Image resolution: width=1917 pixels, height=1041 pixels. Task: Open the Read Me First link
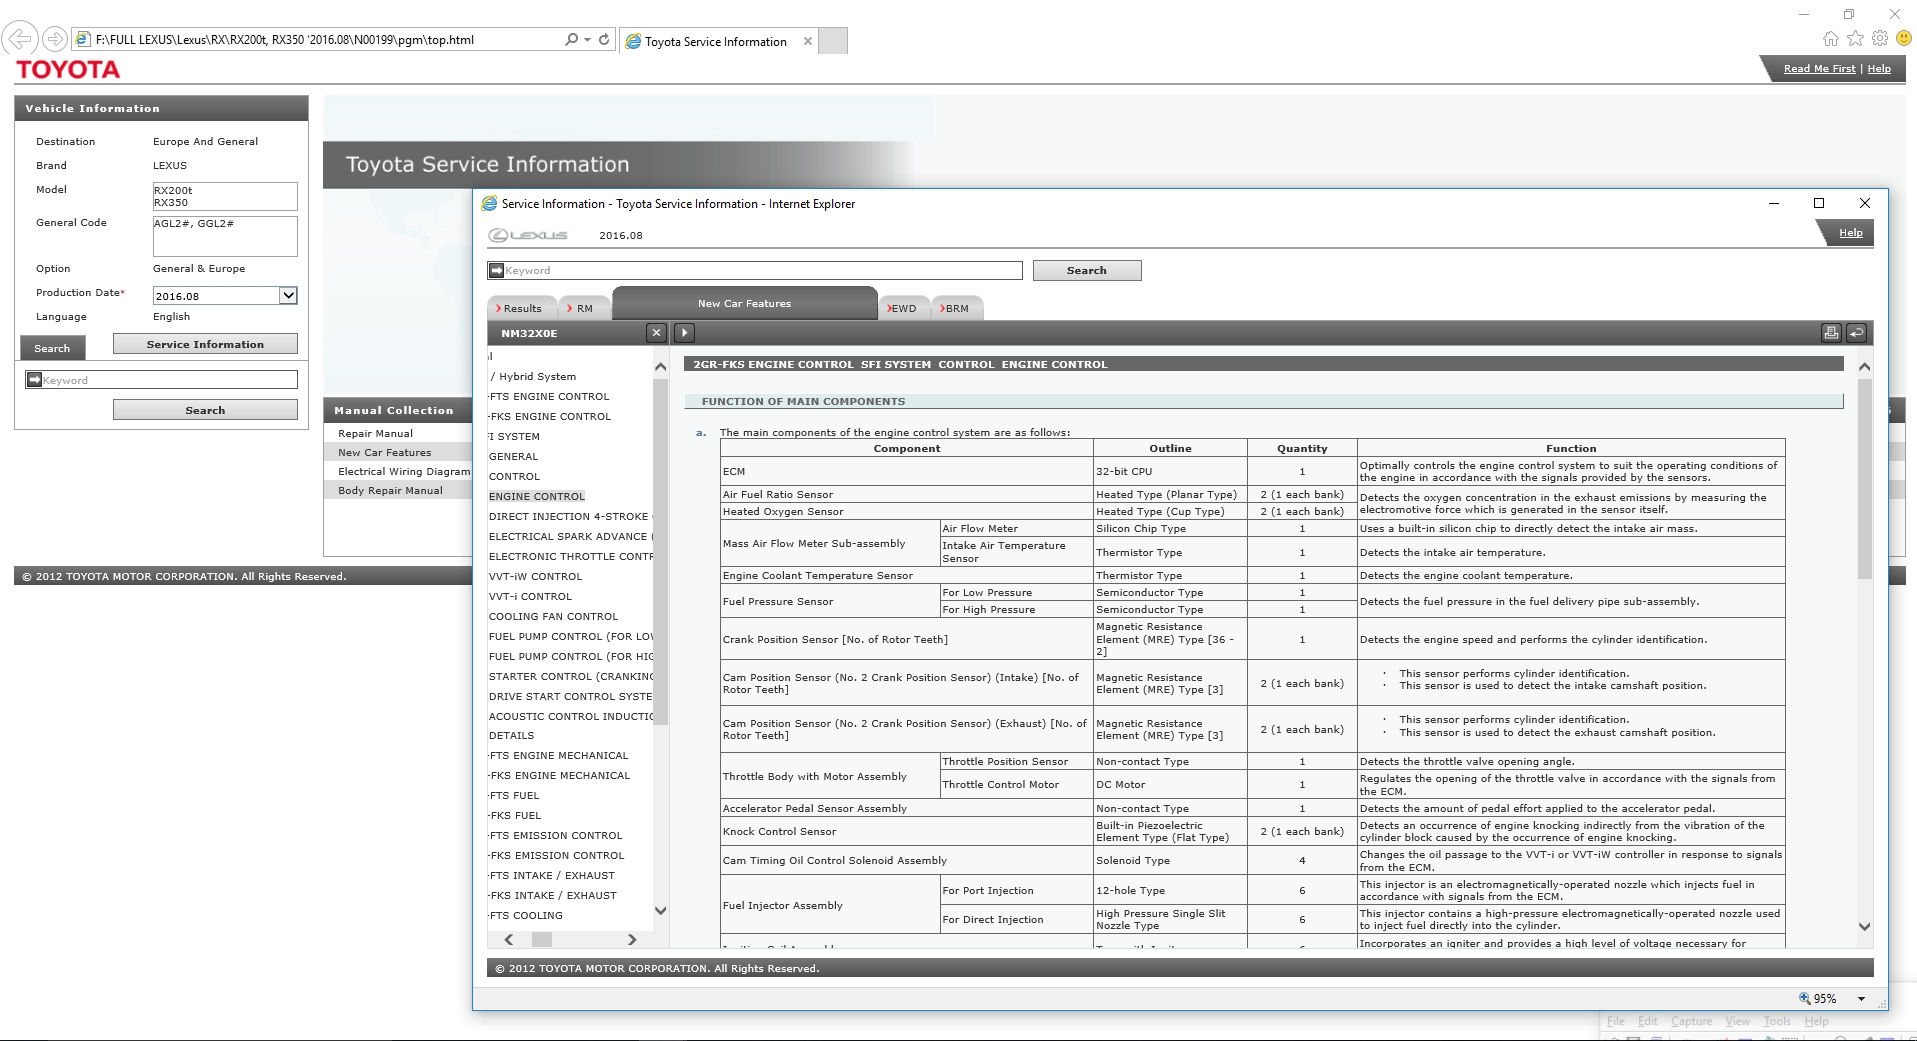tap(1819, 68)
